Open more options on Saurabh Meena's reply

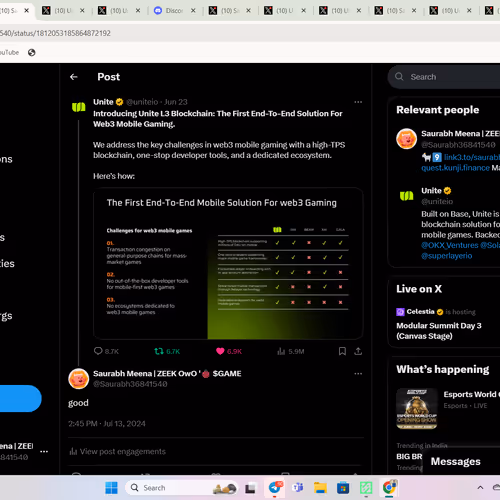[358, 374]
